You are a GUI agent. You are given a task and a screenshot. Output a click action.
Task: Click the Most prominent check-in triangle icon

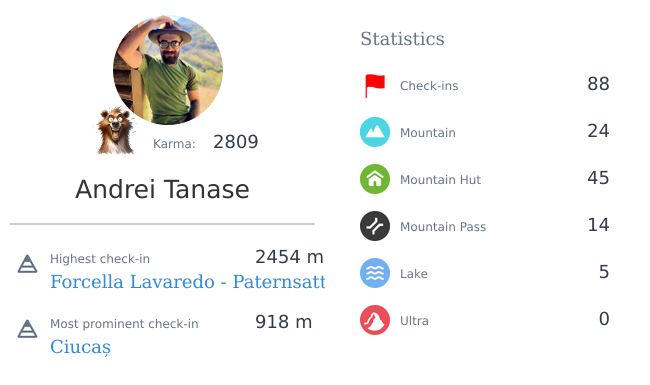[x=27, y=329]
